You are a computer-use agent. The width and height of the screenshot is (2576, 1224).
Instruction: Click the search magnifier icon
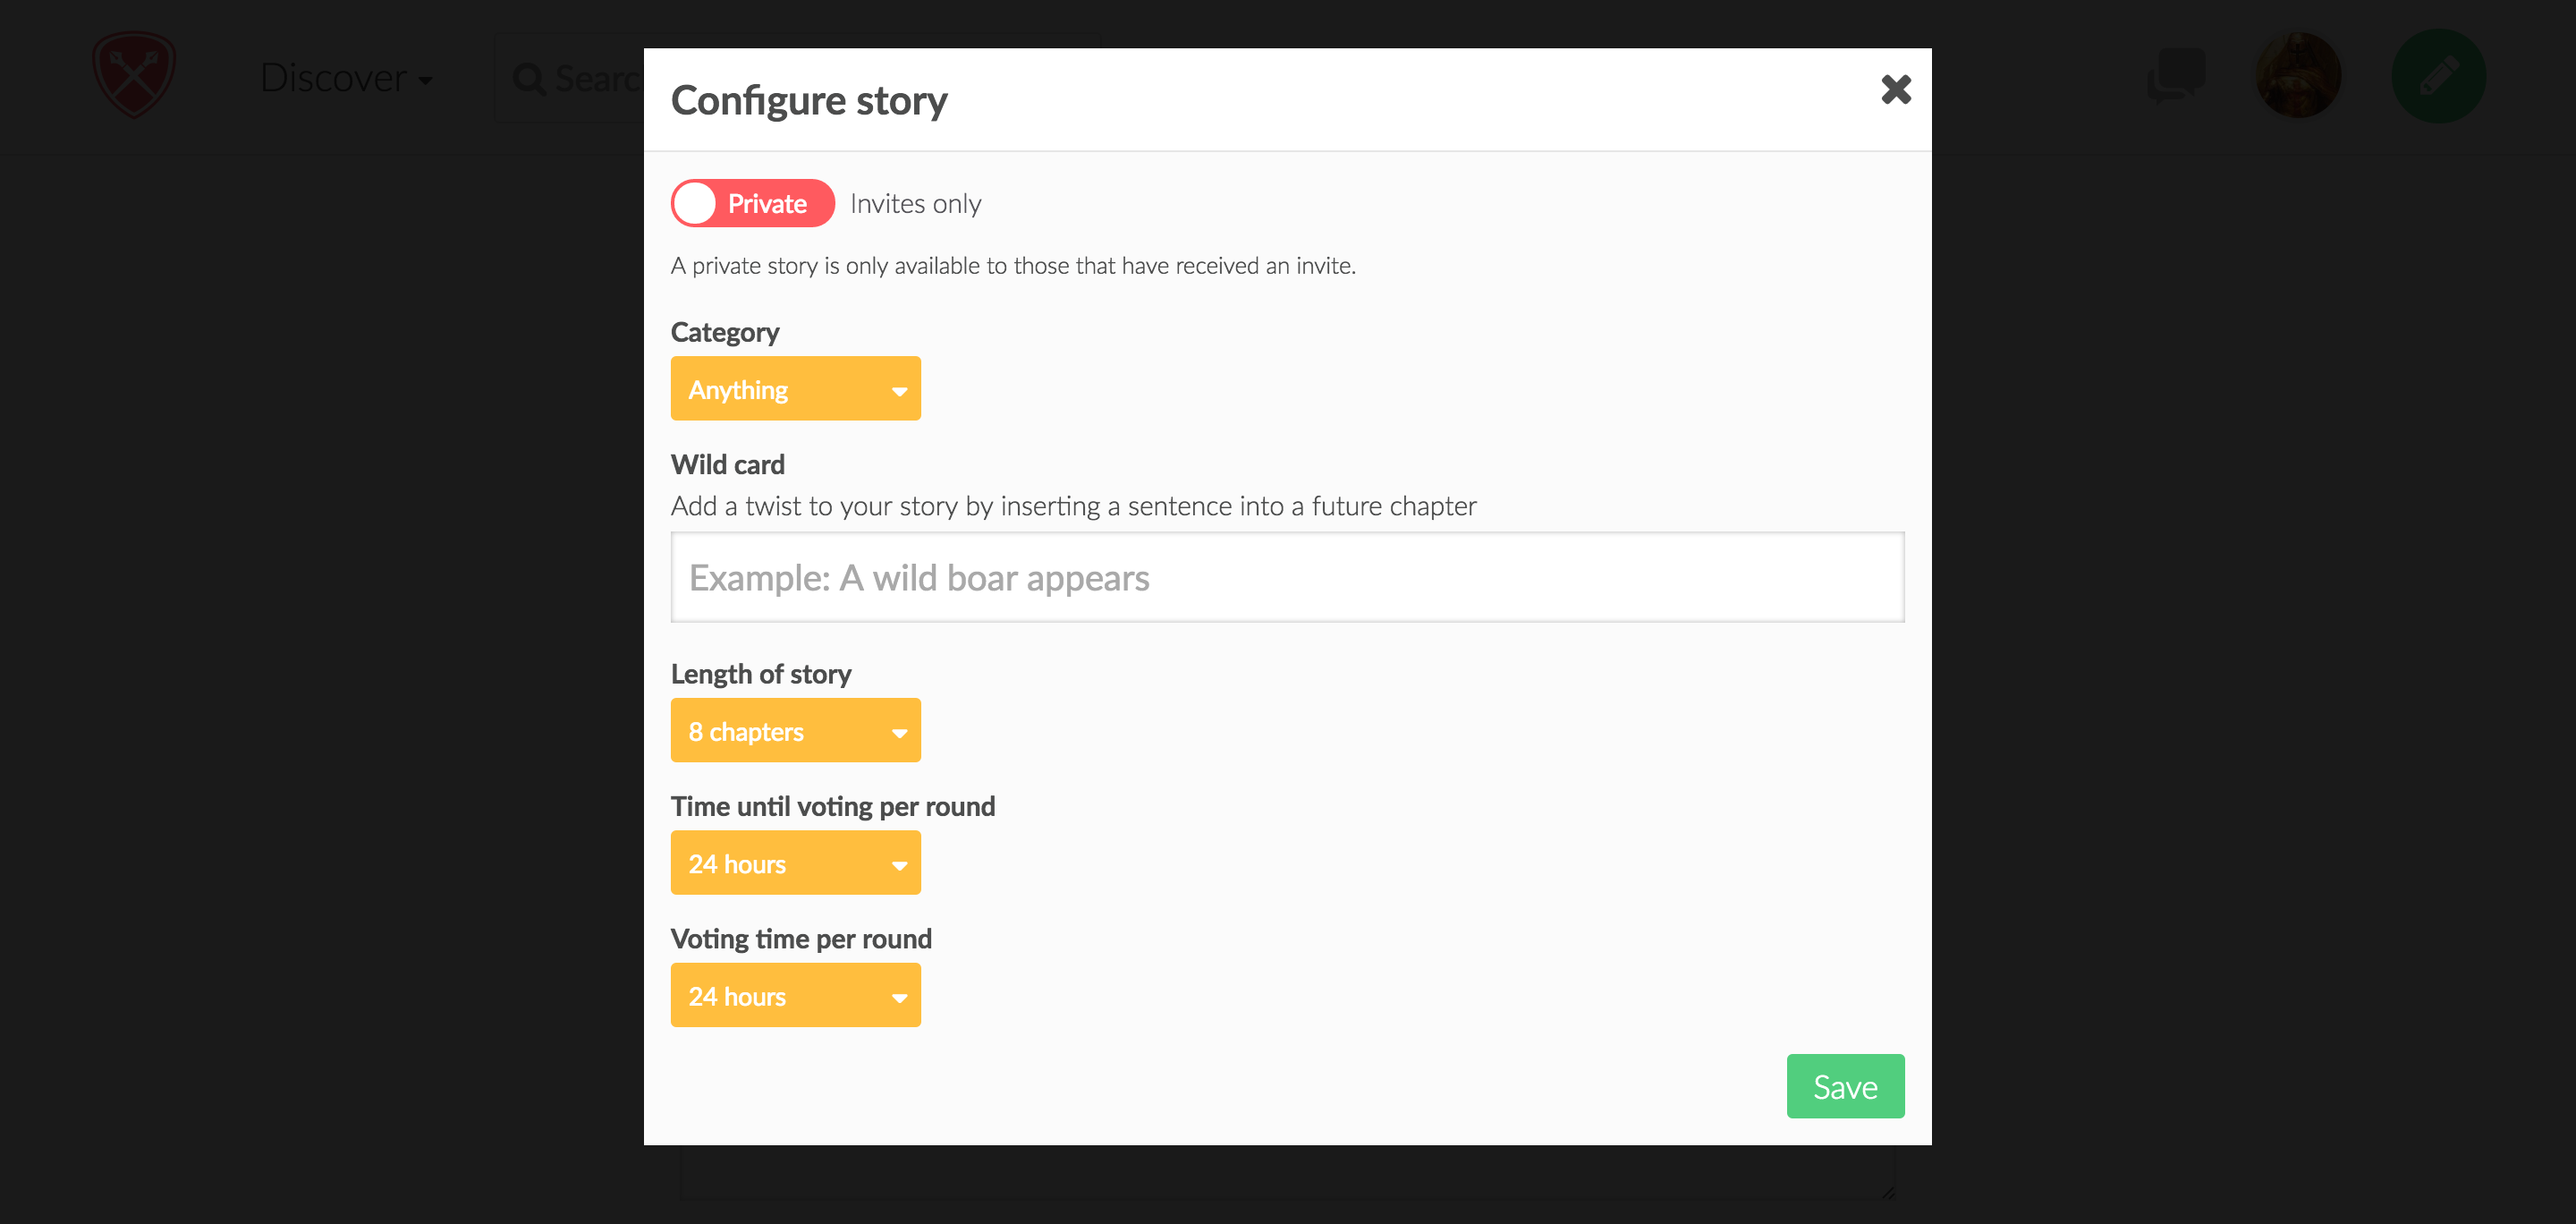tap(529, 78)
